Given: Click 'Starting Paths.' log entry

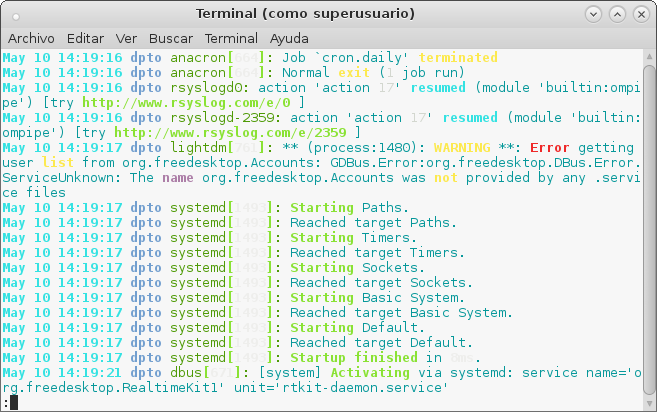Looking at the screenshot, I should [x=349, y=207].
